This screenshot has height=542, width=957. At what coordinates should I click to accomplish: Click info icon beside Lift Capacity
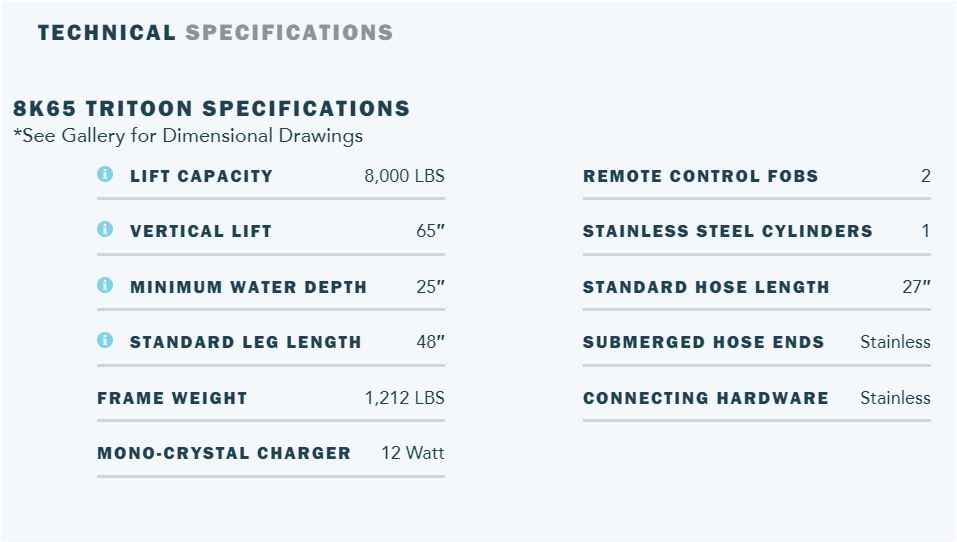[x=105, y=175]
